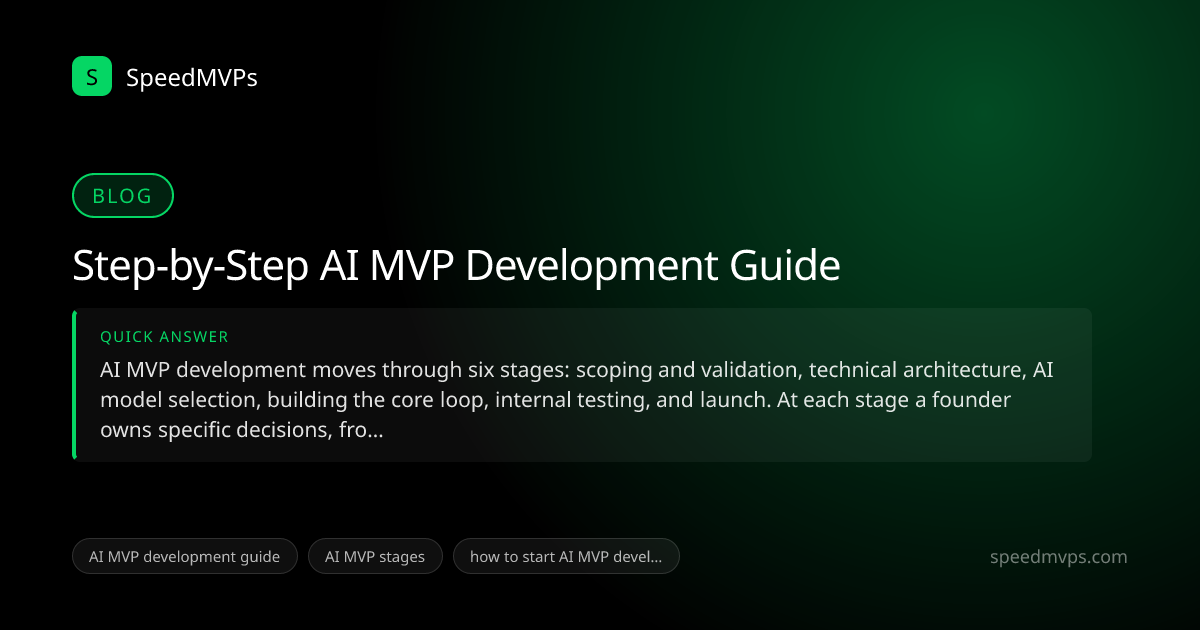Click the SpeedMVPs brand name
This screenshot has height=630, width=1200.
coord(192,77)
